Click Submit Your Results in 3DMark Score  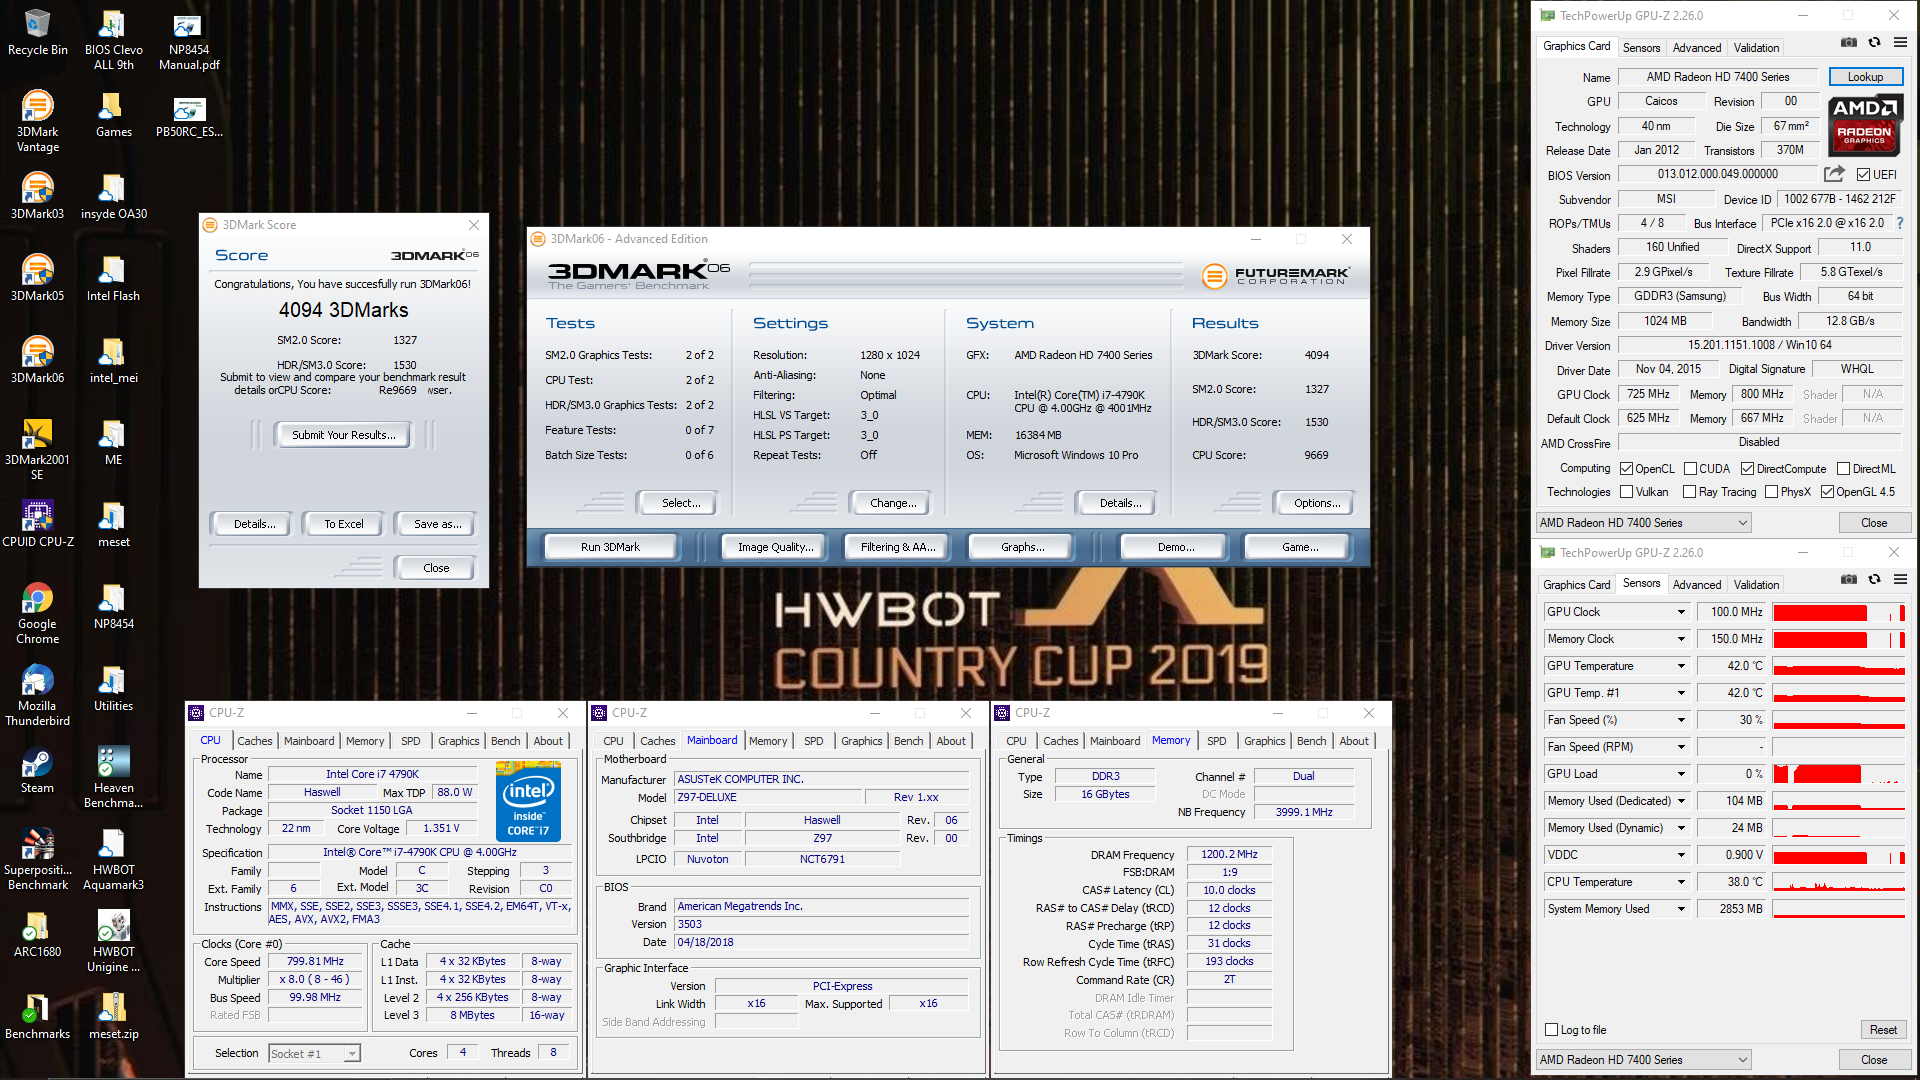click(x=343, y=435)
